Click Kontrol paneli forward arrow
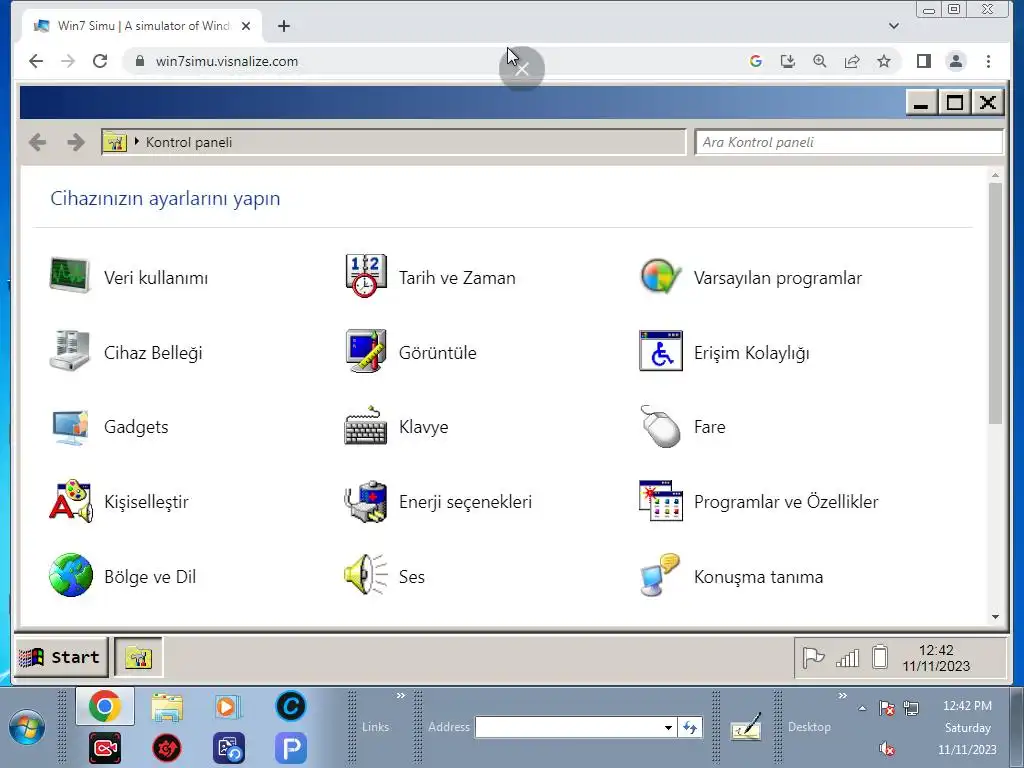Image resolution: width=1024 pixels, height=768 pixels. coord(76,142)
